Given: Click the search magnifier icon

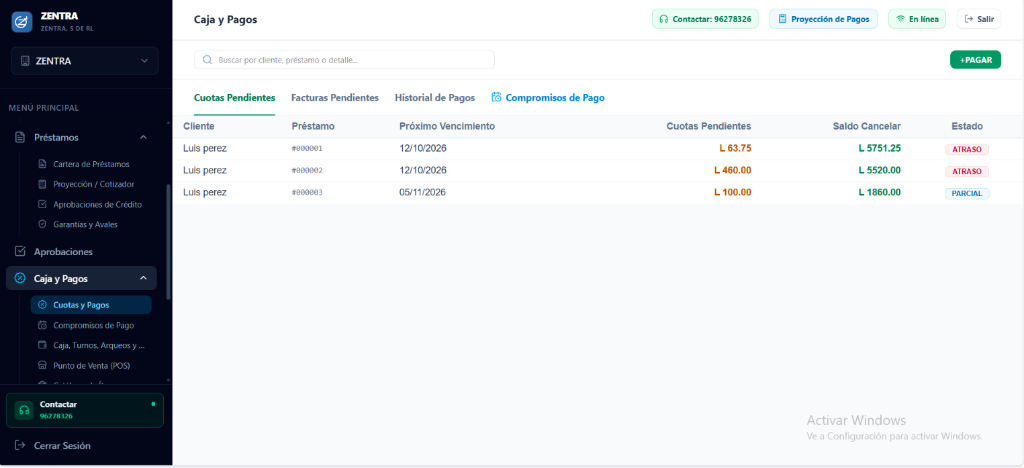Looking at the screenshot, I should point(208,59).
